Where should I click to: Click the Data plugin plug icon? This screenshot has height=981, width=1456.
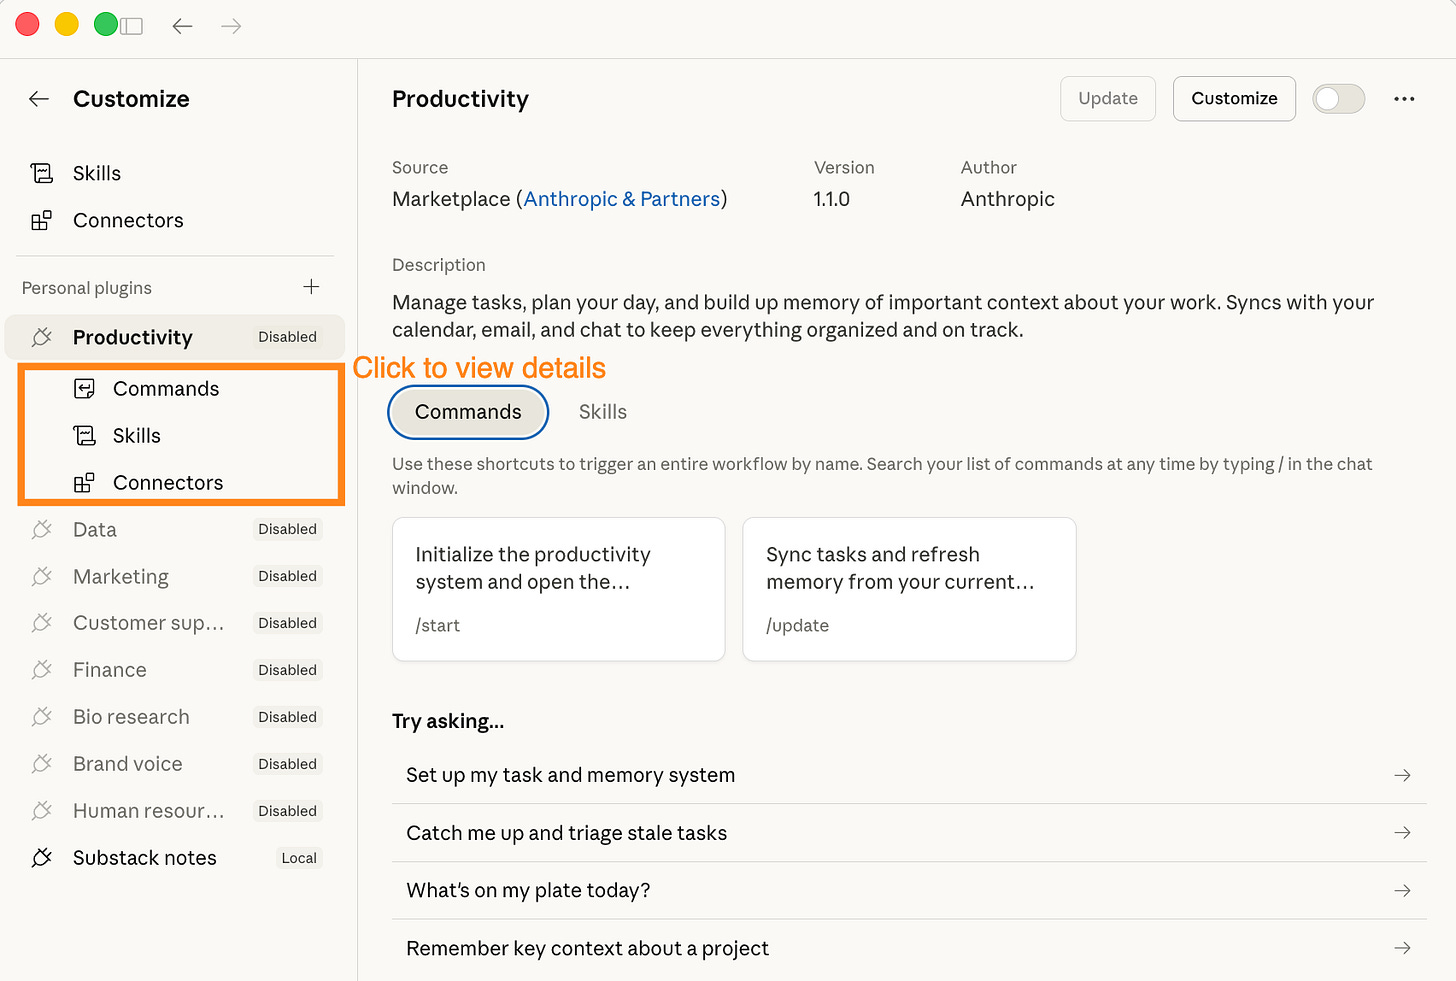tap(42, 530)
